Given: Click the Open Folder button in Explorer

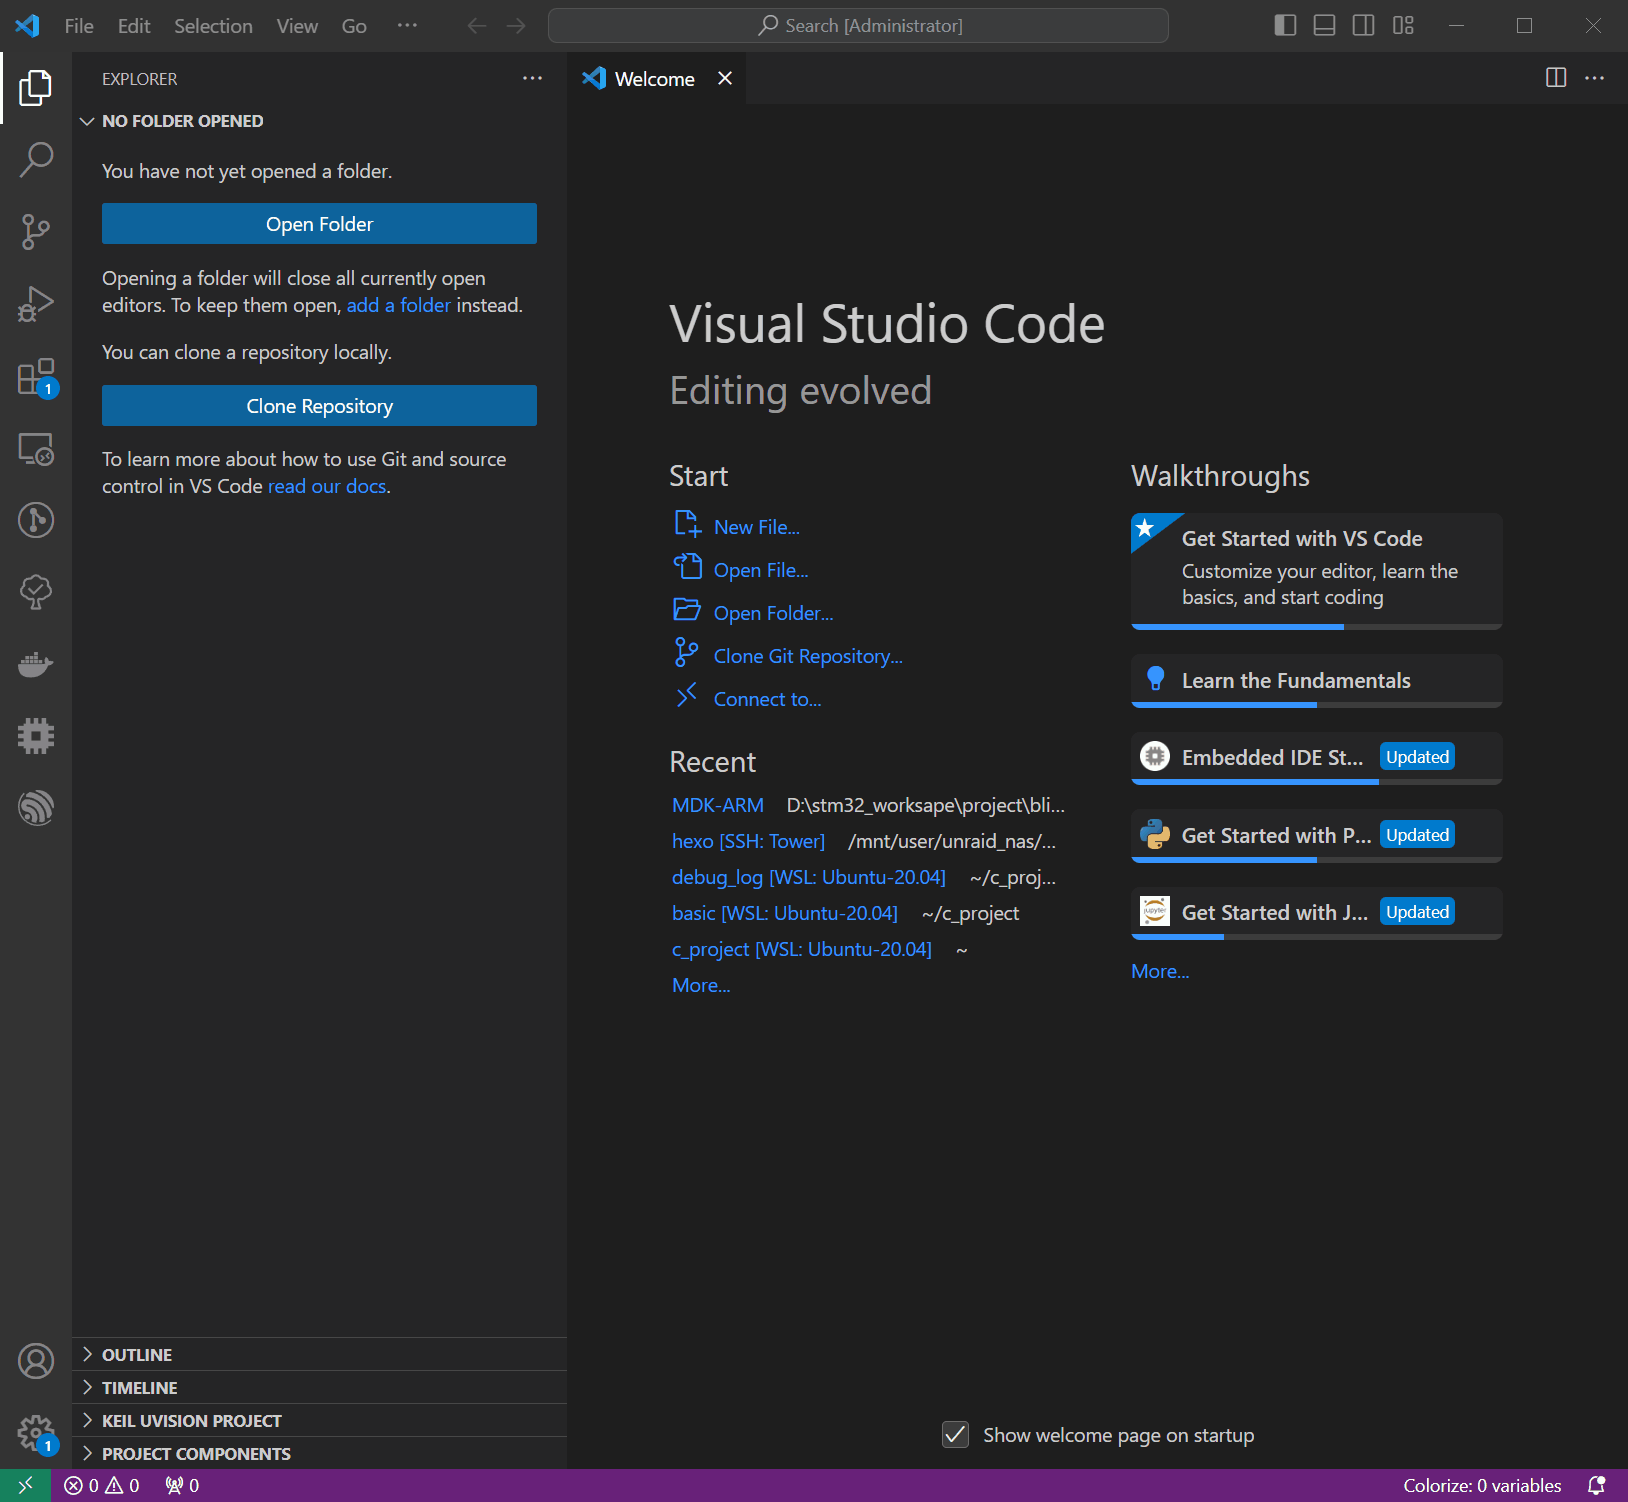Looking at the screenshot, I should click(x=319, y=224).
